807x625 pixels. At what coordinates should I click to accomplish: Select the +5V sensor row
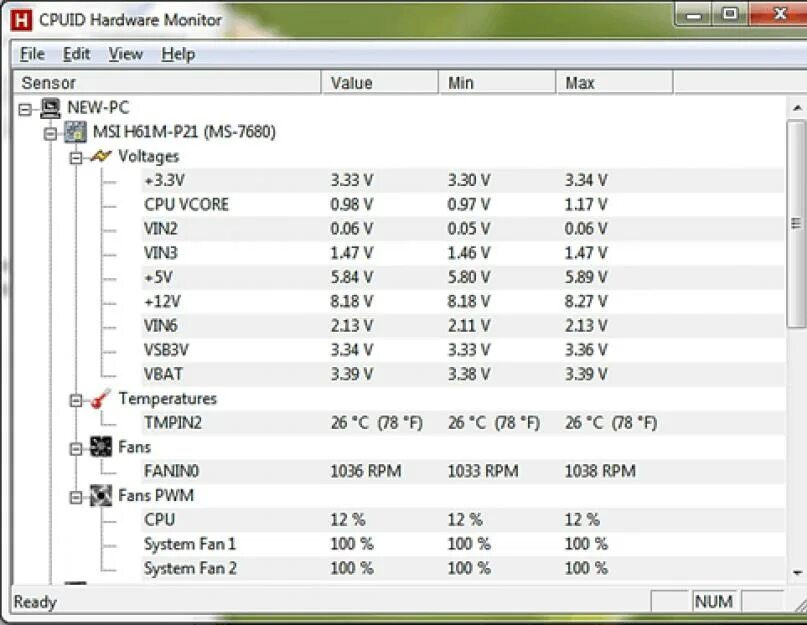pyautogui.click(x=462, y=277)
